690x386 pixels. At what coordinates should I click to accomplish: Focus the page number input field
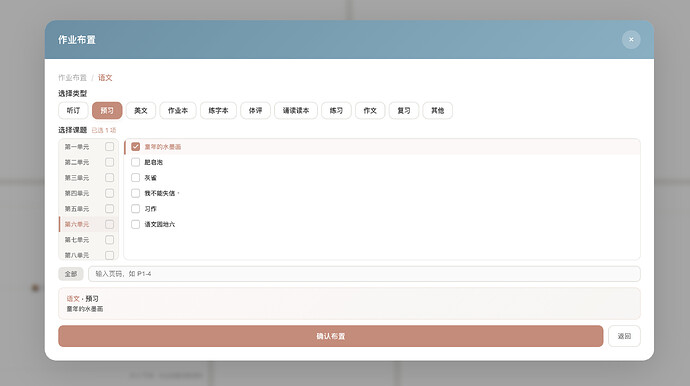364,274
